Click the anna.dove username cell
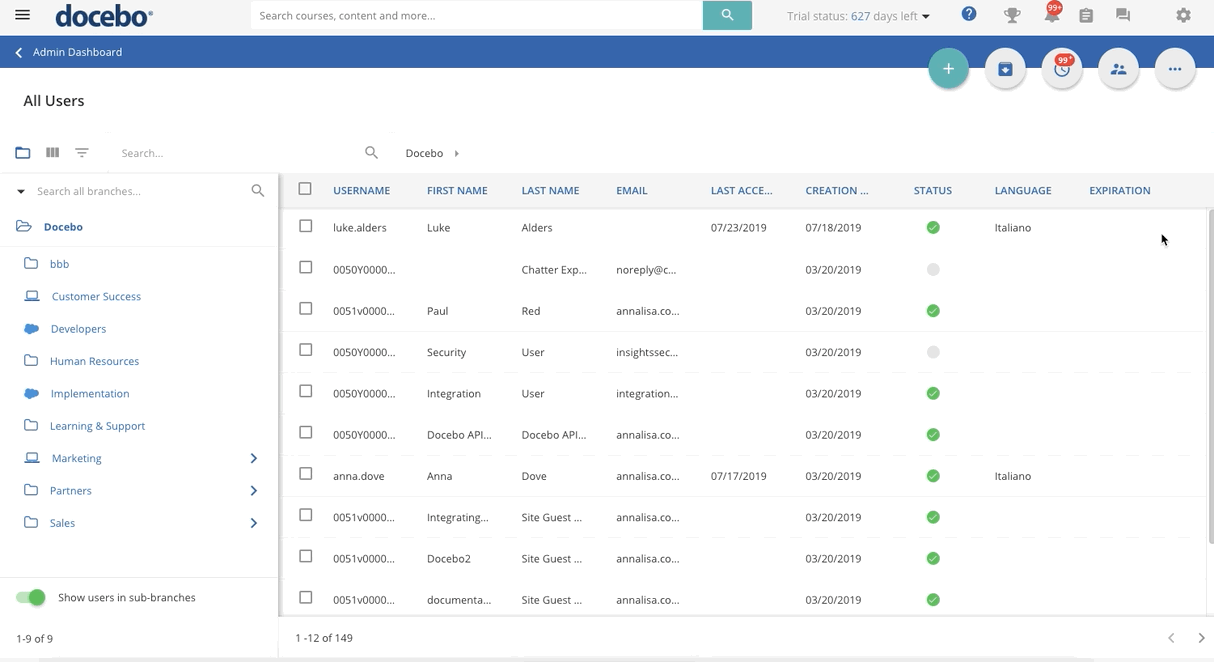This screenshot has height=662, width=1214. pos(359,476)
